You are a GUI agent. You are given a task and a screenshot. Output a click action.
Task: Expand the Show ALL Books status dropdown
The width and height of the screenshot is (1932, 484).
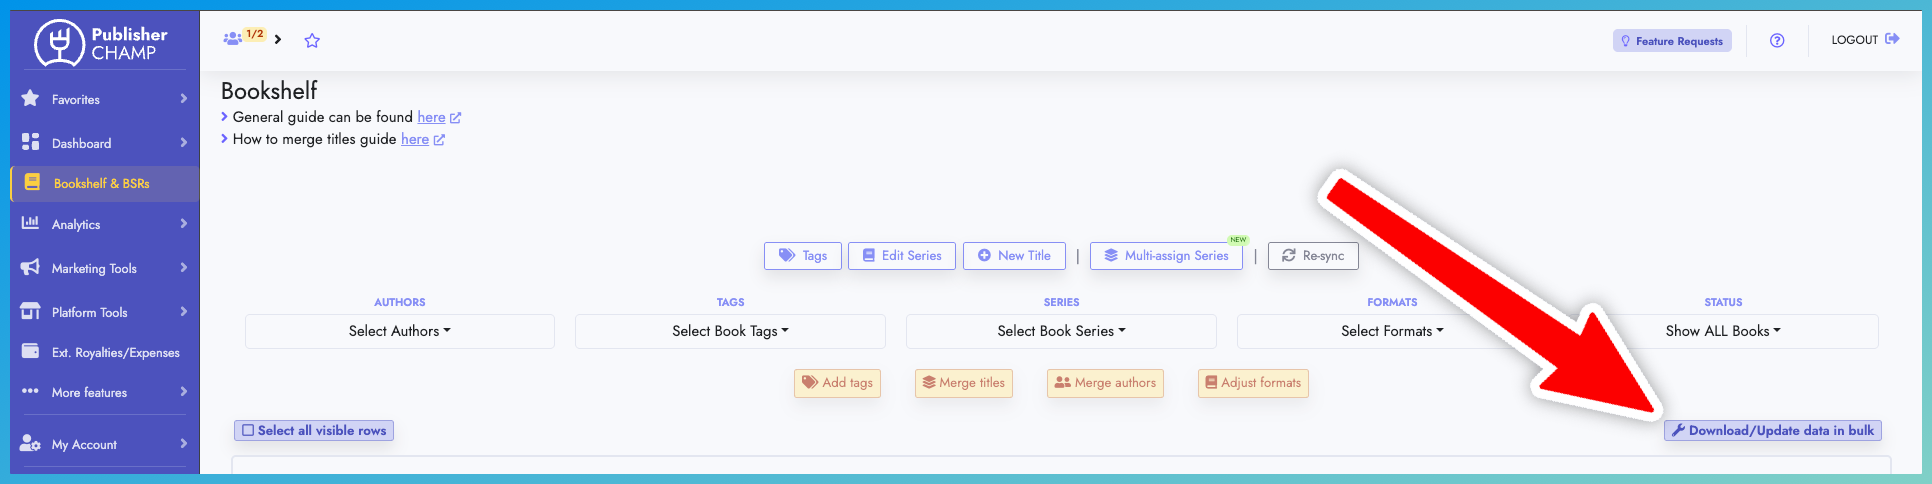coord(1722,331)
